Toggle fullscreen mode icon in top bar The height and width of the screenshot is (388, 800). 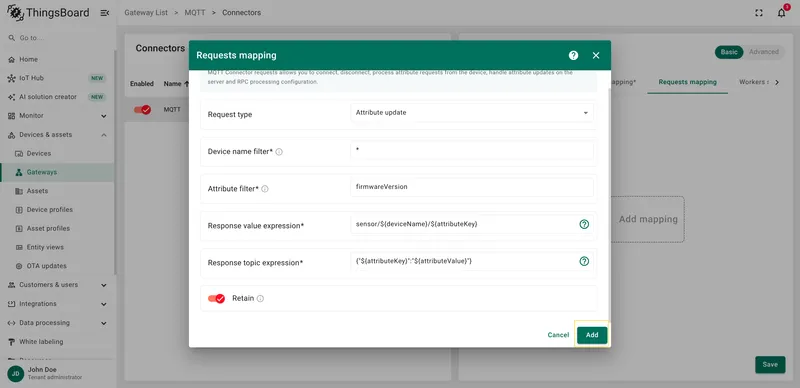759,13
